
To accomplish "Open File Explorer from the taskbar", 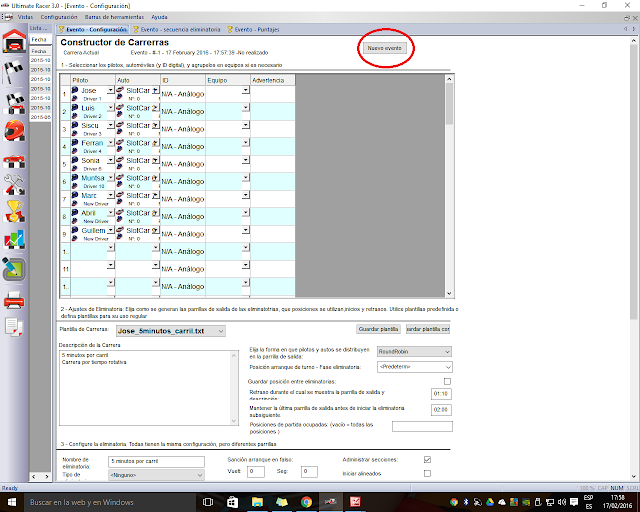I will pos(257,502).
